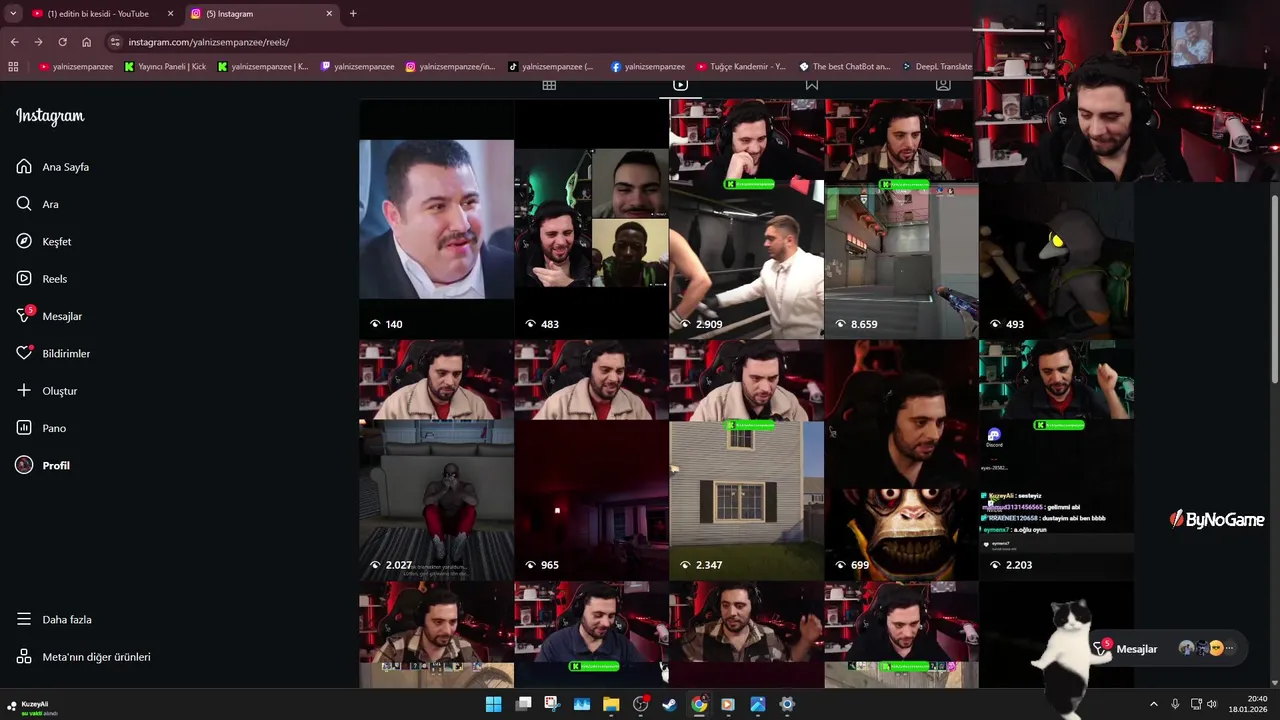This screenshot has height=720, width=1280.
Task: Open Steam from the taskbar
Action: [x=669, y=704]
